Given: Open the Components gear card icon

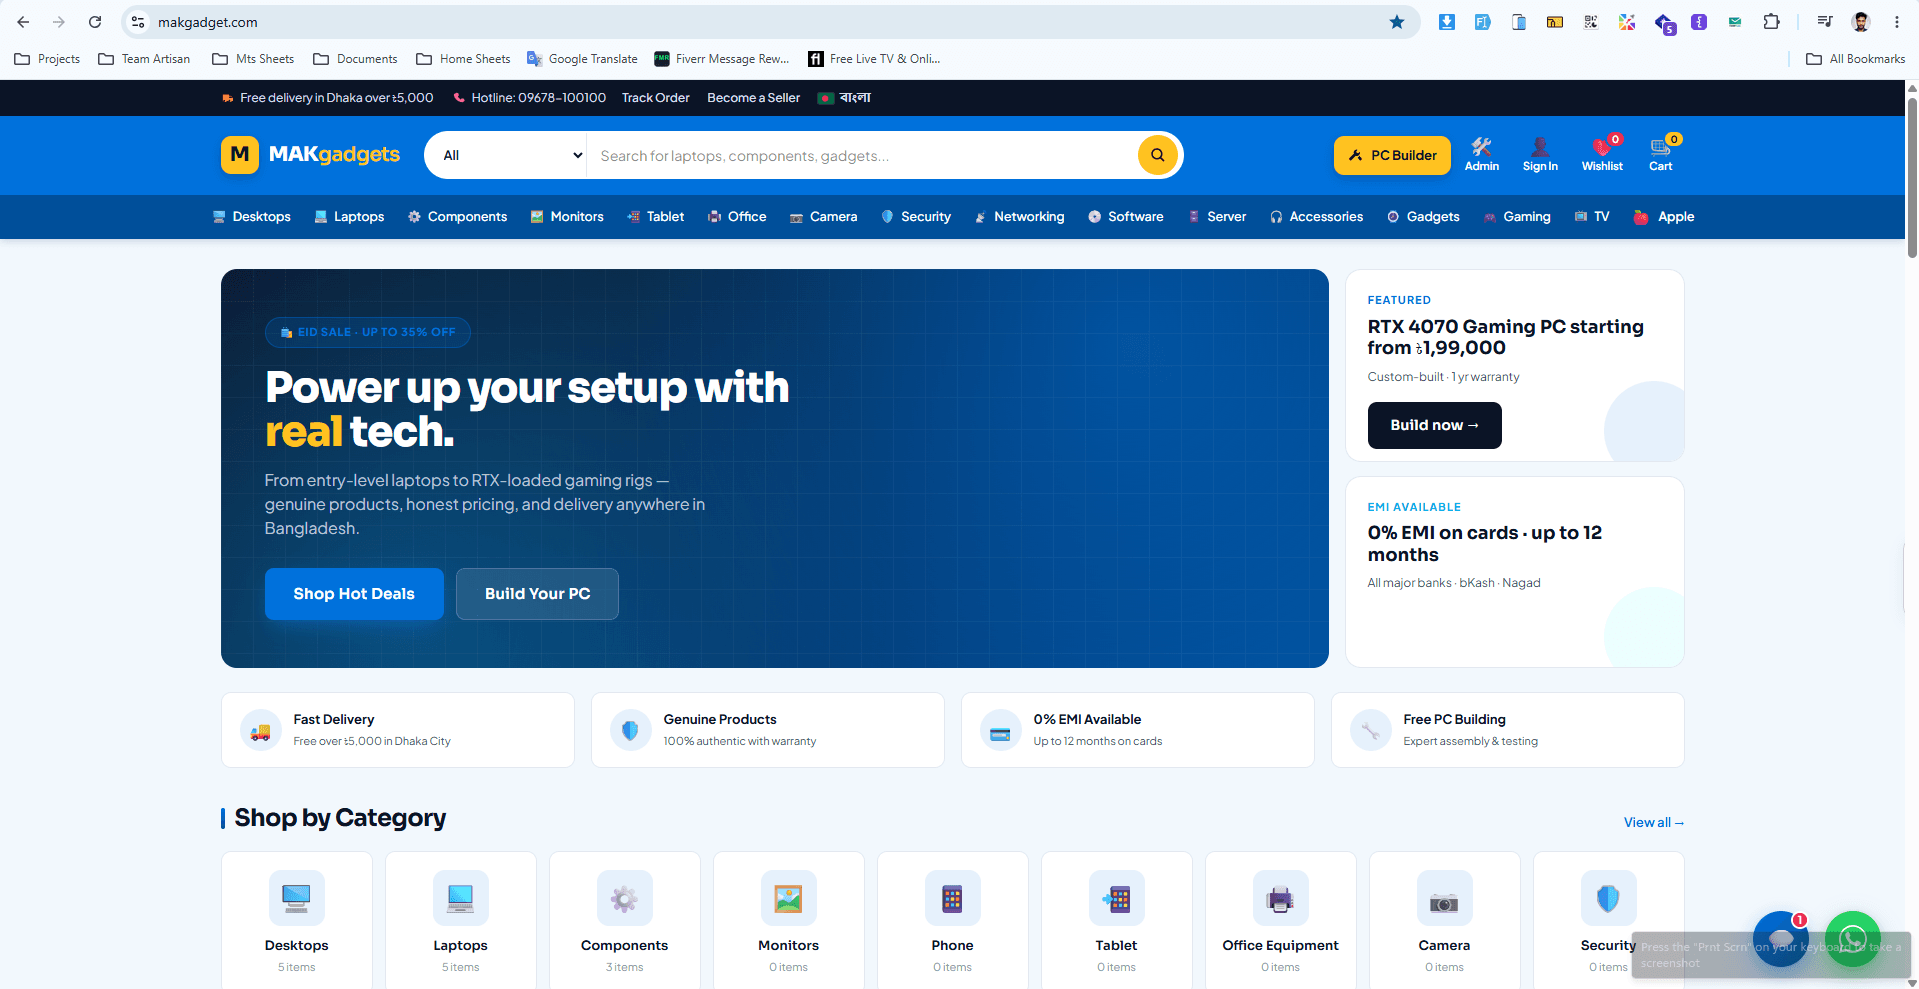Looking at the screenshot, I should point(625,898).
